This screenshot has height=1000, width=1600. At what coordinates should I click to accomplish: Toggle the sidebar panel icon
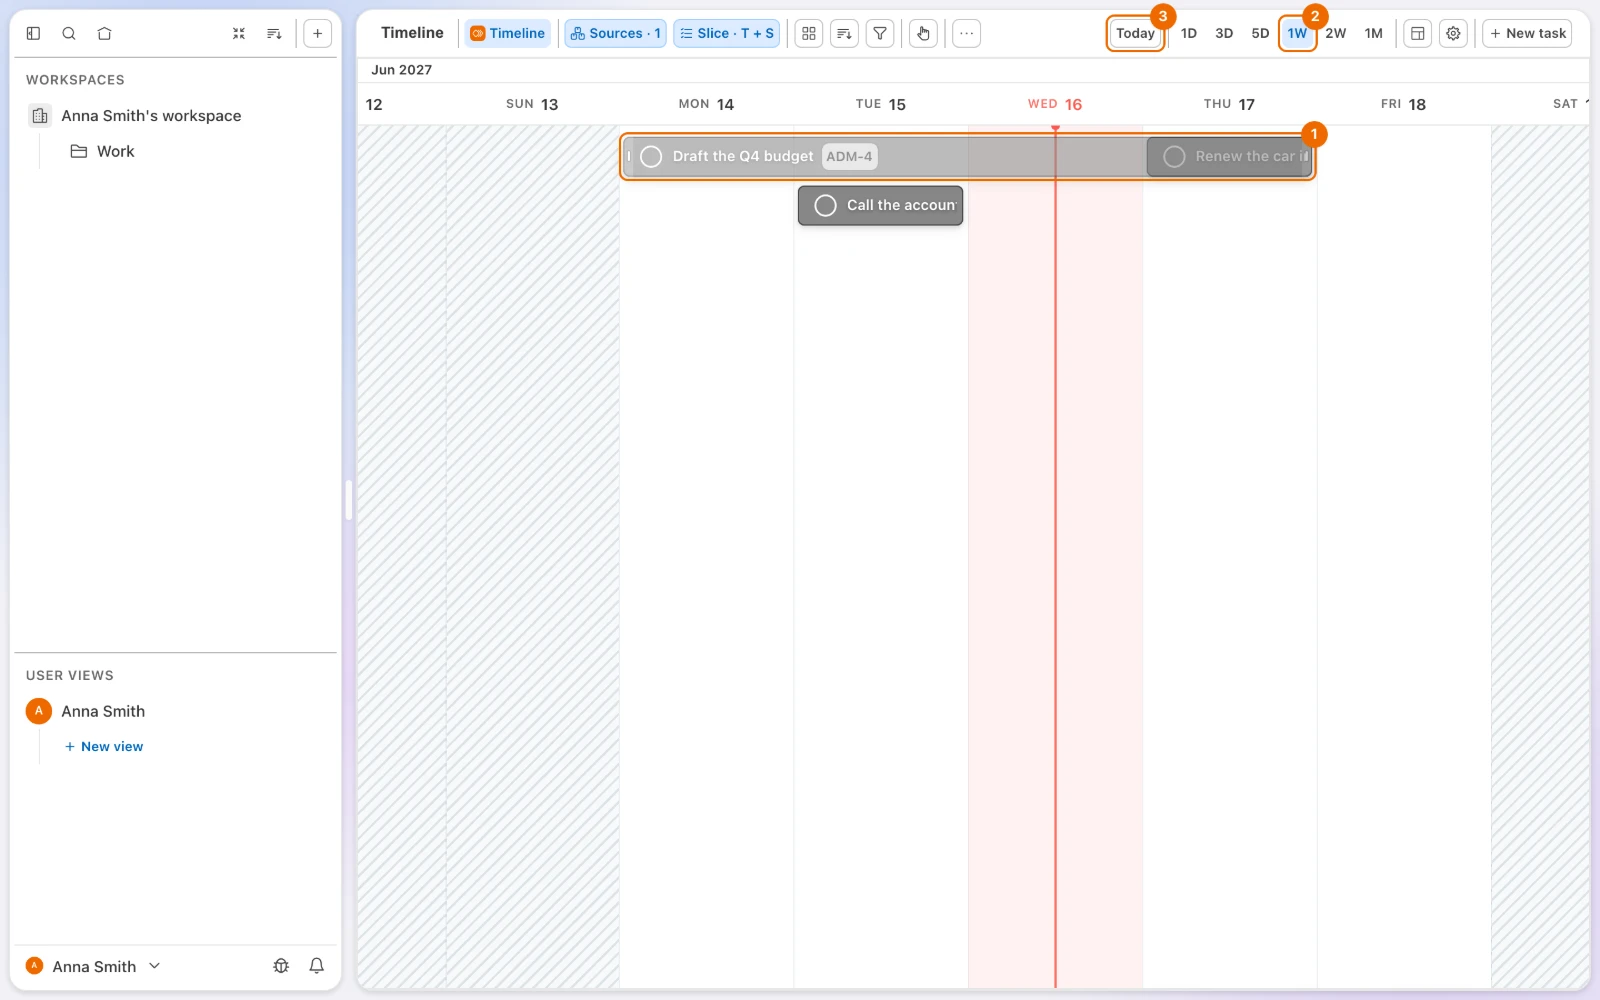click(x=33, y=33)
